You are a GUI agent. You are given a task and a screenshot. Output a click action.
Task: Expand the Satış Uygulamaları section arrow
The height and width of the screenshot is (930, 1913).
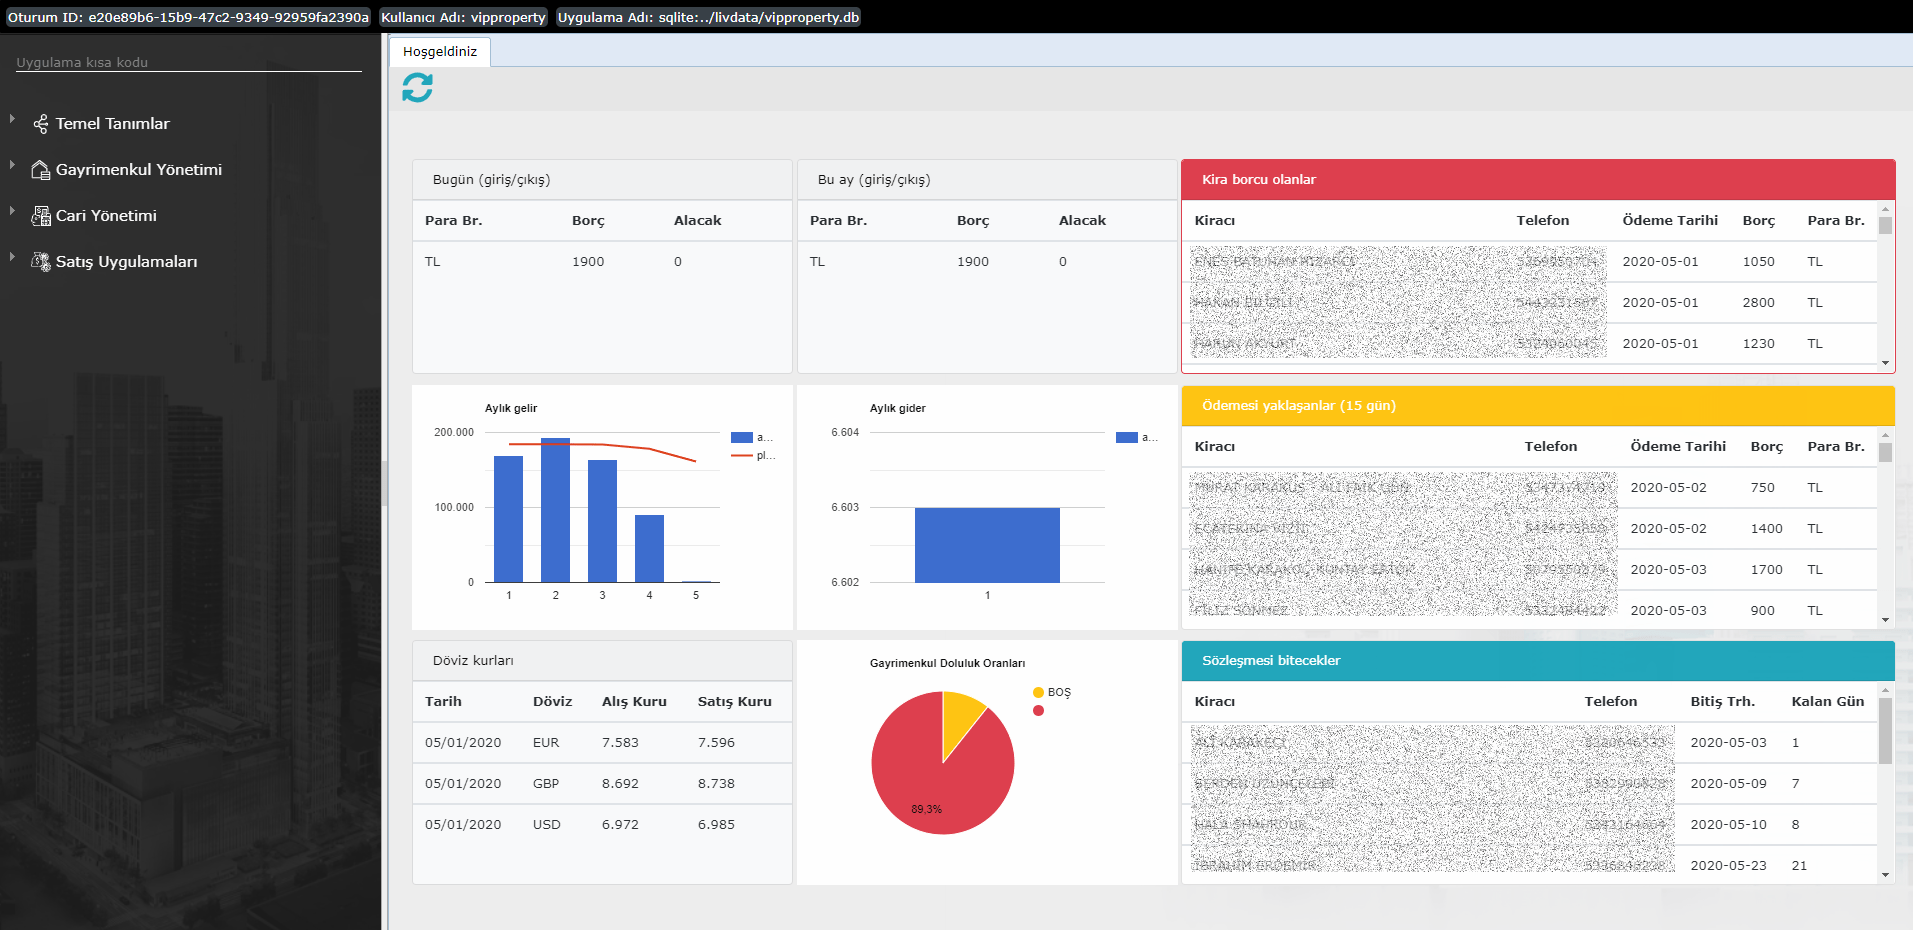tap(12, 257)
